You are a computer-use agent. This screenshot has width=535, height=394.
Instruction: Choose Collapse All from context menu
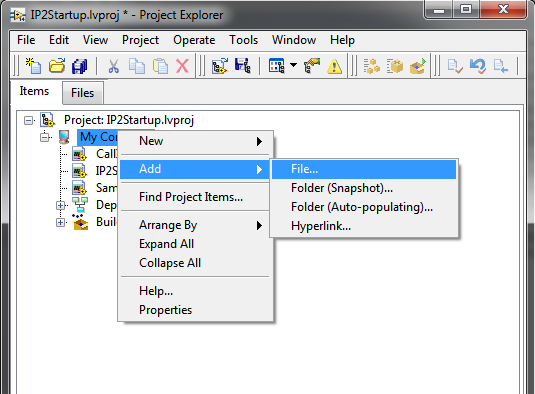(x=196, y=263)
